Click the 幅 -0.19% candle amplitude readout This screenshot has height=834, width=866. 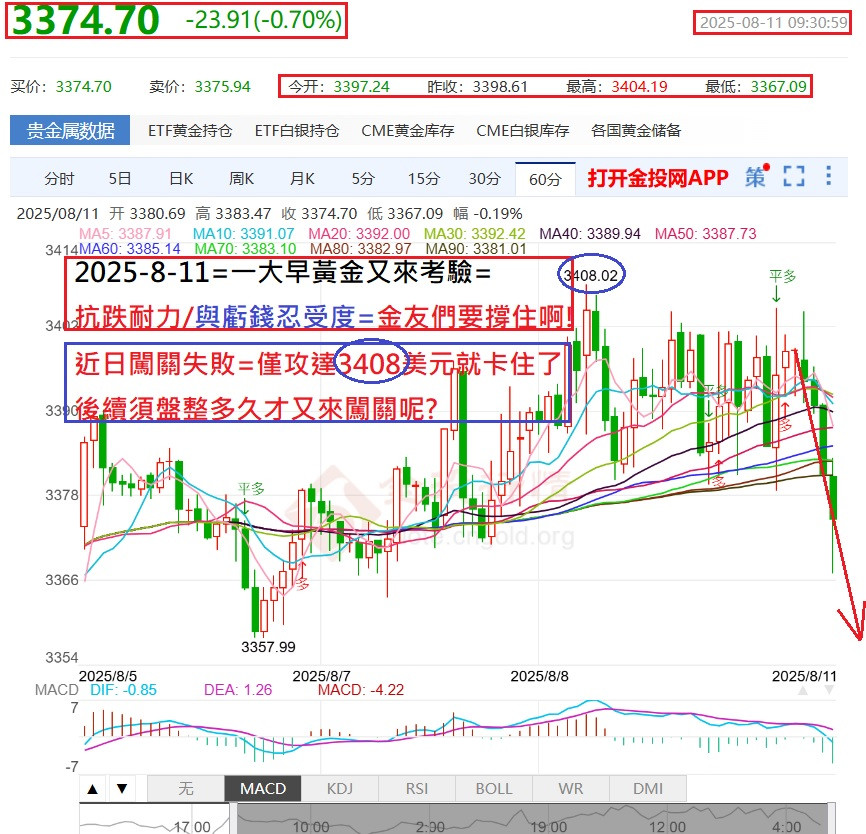click(x=488, y=214)
